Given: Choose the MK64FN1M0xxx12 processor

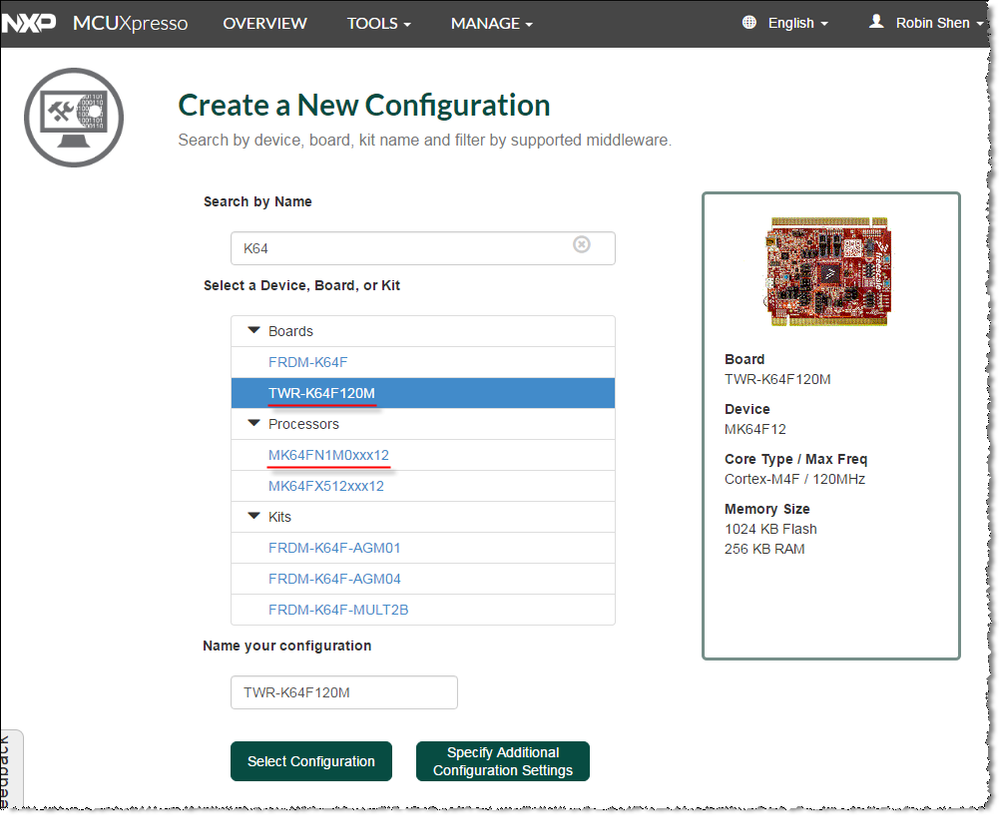Looking at the screenshot, I should 328,455.
